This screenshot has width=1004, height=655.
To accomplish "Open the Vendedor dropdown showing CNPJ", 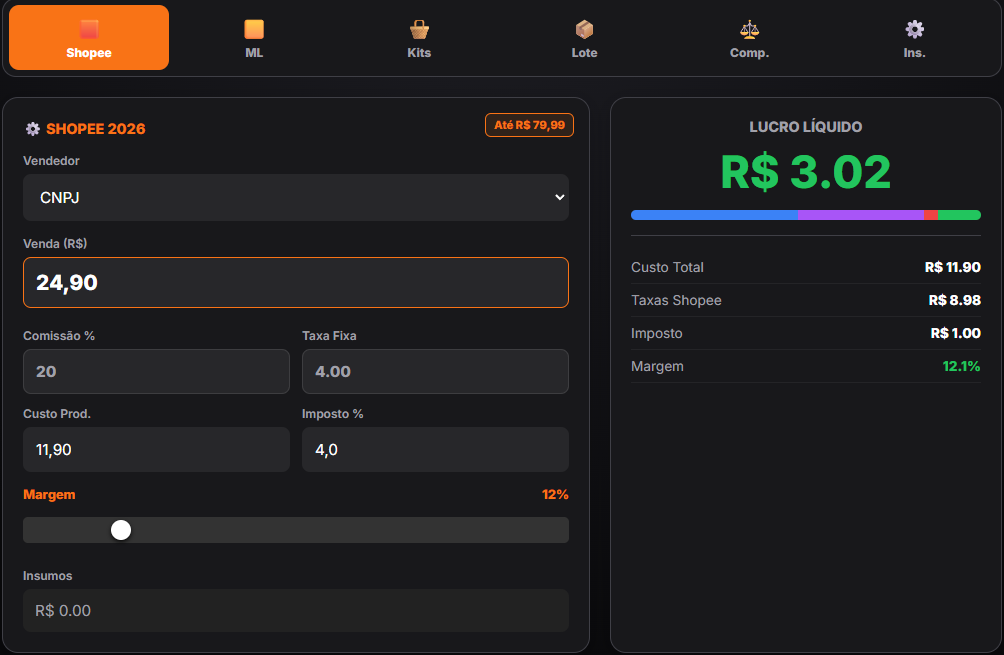I will (296, 198).
